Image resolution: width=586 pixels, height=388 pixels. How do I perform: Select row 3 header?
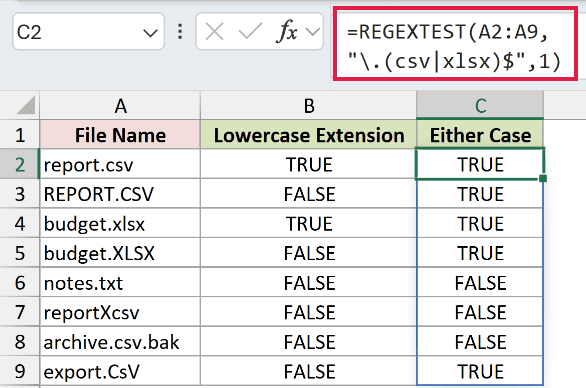[x=20, y=194]
